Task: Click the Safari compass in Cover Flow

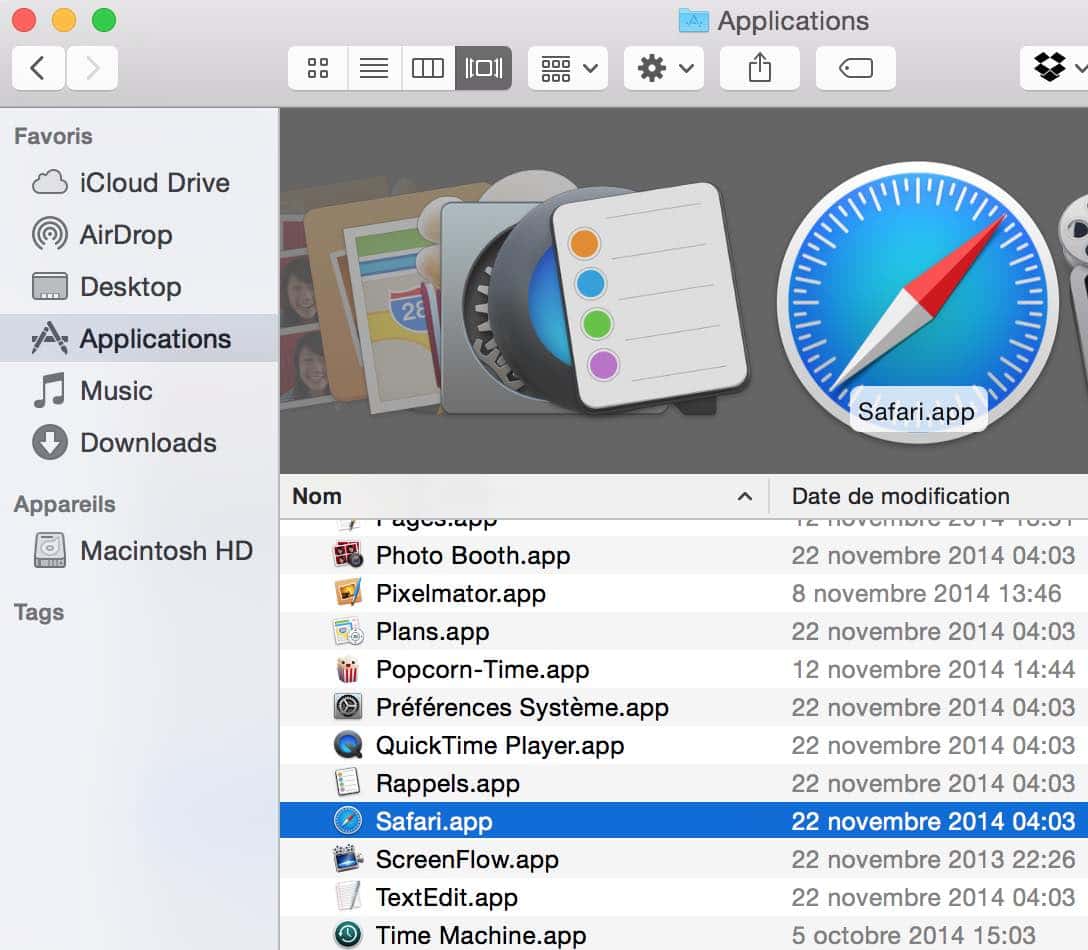Action: point(917,302)
